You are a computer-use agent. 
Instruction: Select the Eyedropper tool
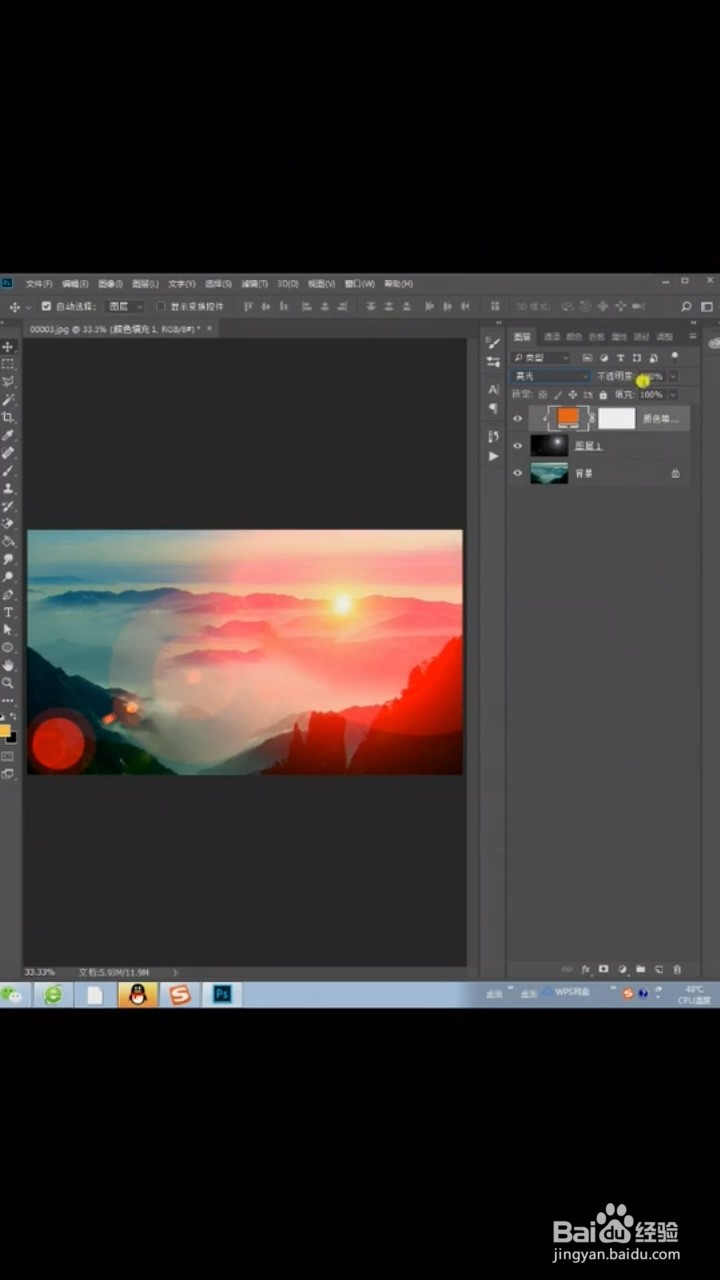8,435
